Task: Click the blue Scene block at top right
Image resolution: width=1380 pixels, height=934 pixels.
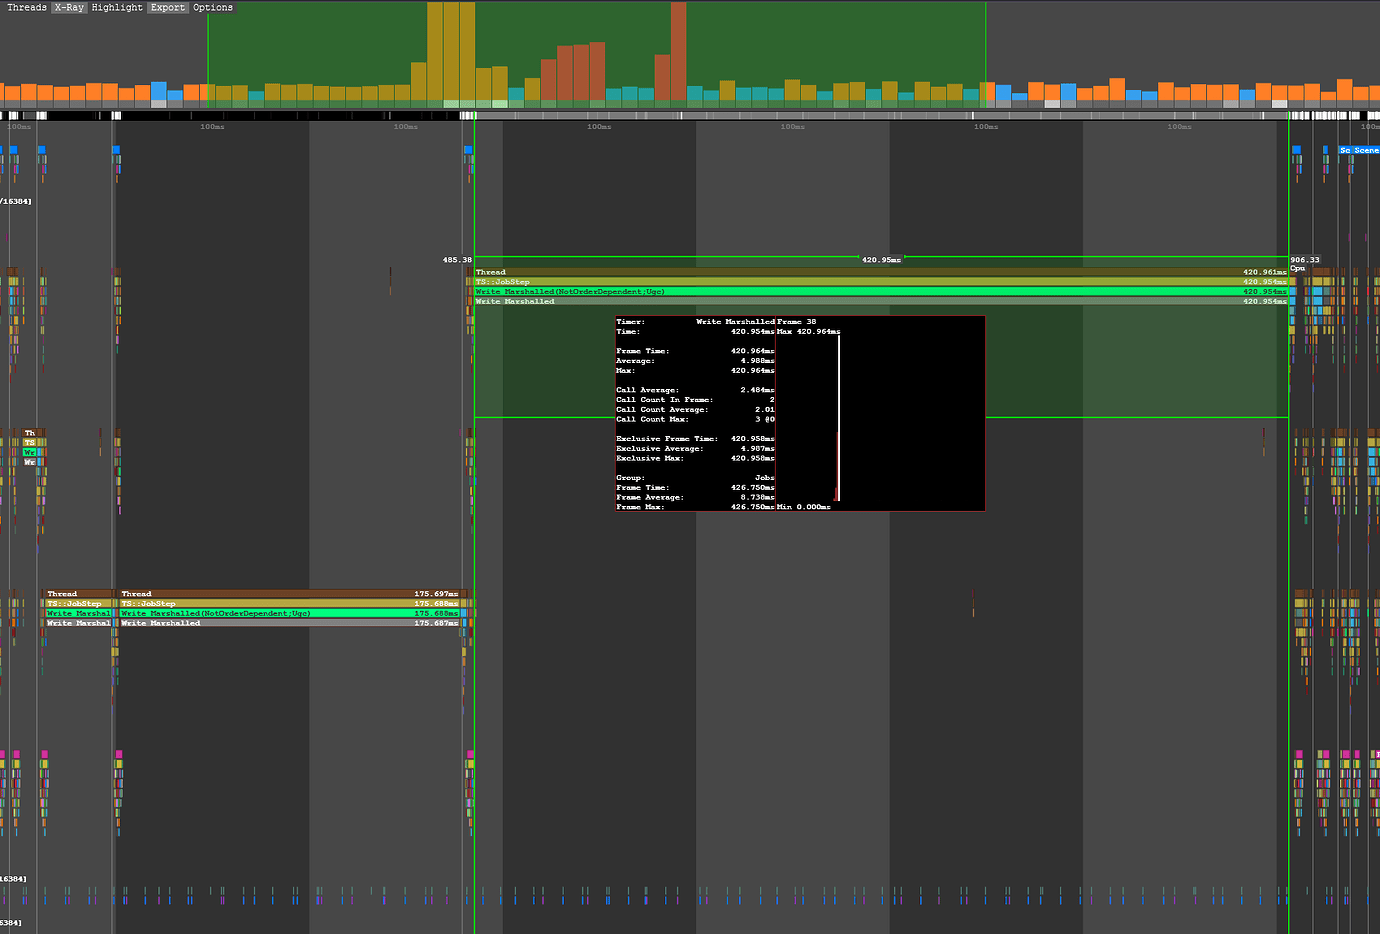Action: pos(1358,150)
